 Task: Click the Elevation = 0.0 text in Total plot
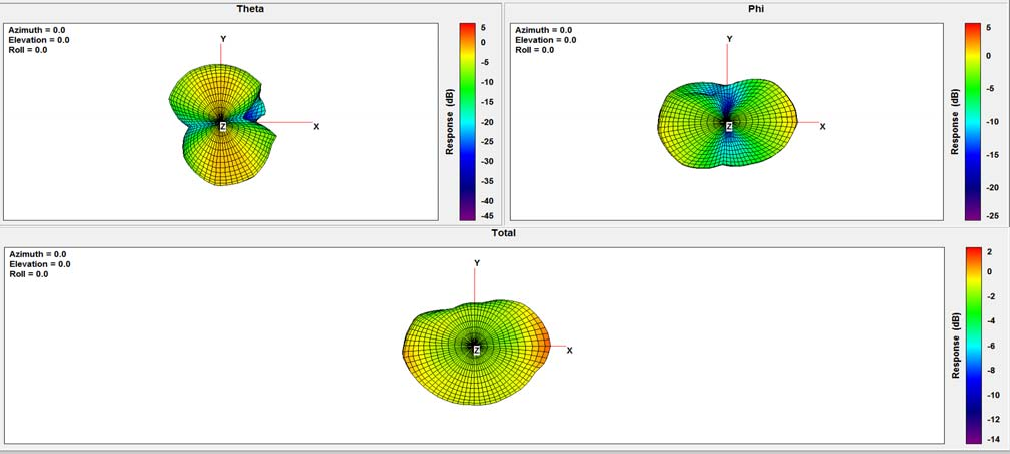[41, 264]
